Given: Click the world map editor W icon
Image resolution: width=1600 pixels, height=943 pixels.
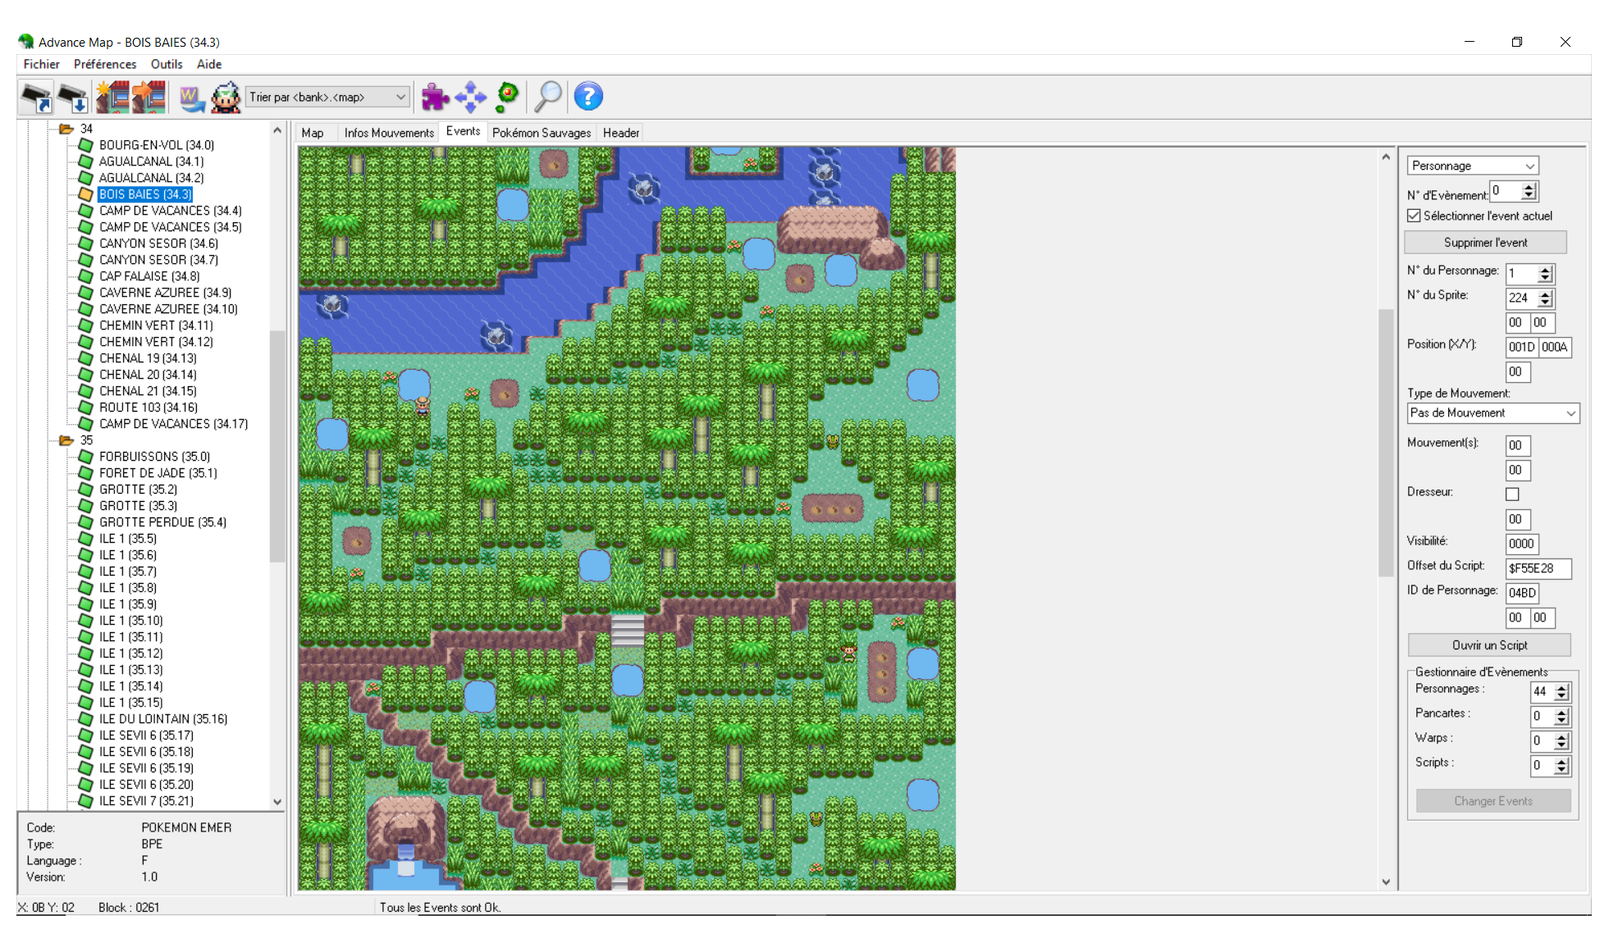Looking at the screenshot, I should [x=191, y=97].
